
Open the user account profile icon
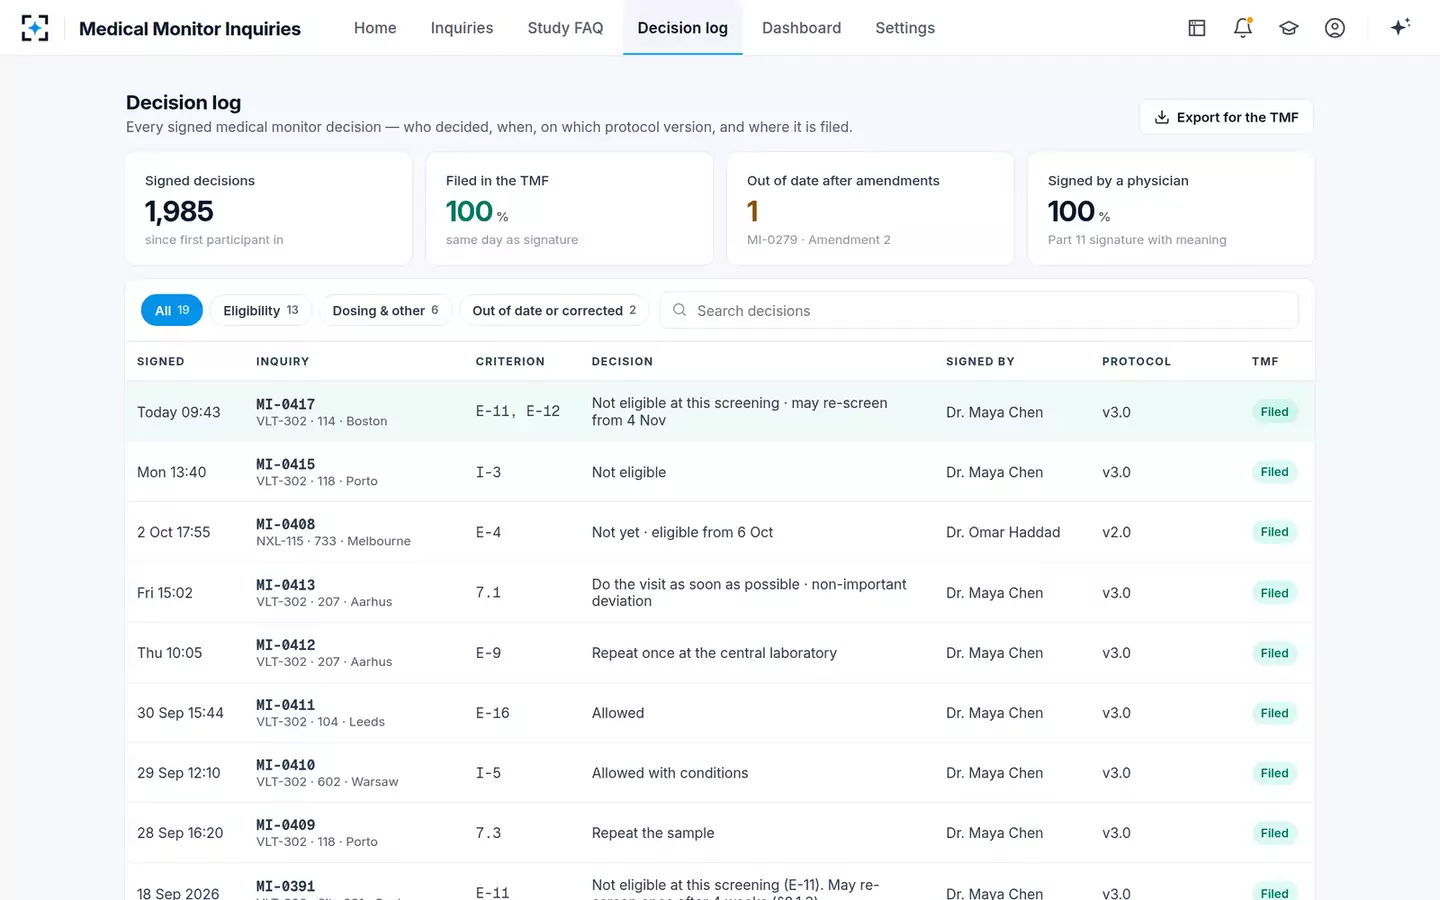(1335, 28)
